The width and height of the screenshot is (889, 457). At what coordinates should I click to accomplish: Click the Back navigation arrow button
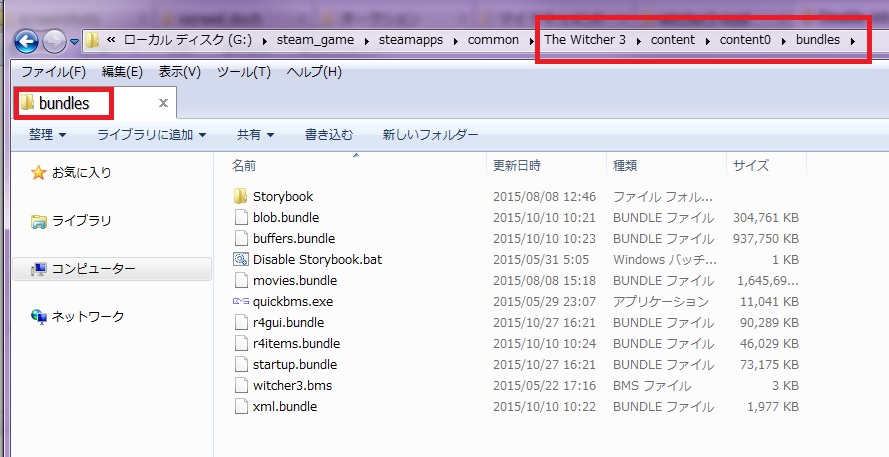coord(26,42)
